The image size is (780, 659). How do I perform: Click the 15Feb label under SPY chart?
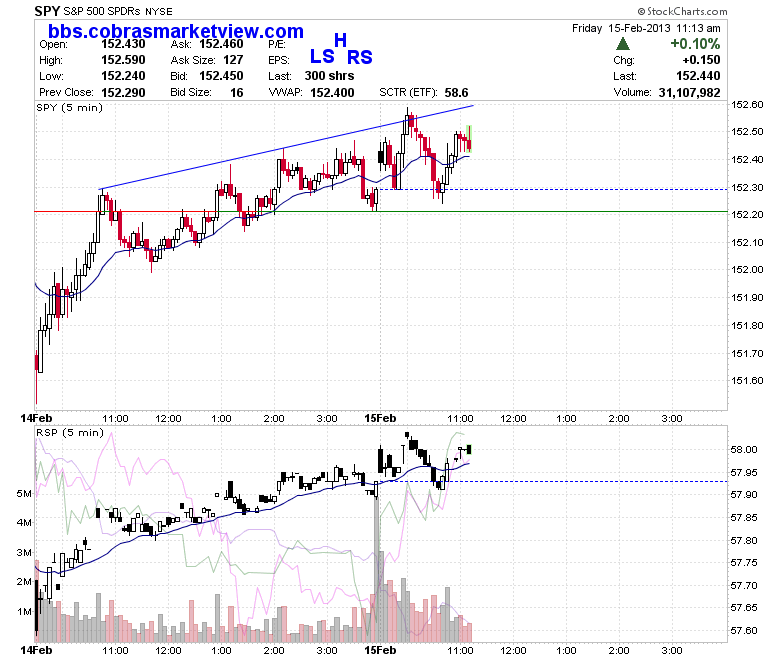pos(381,418)
